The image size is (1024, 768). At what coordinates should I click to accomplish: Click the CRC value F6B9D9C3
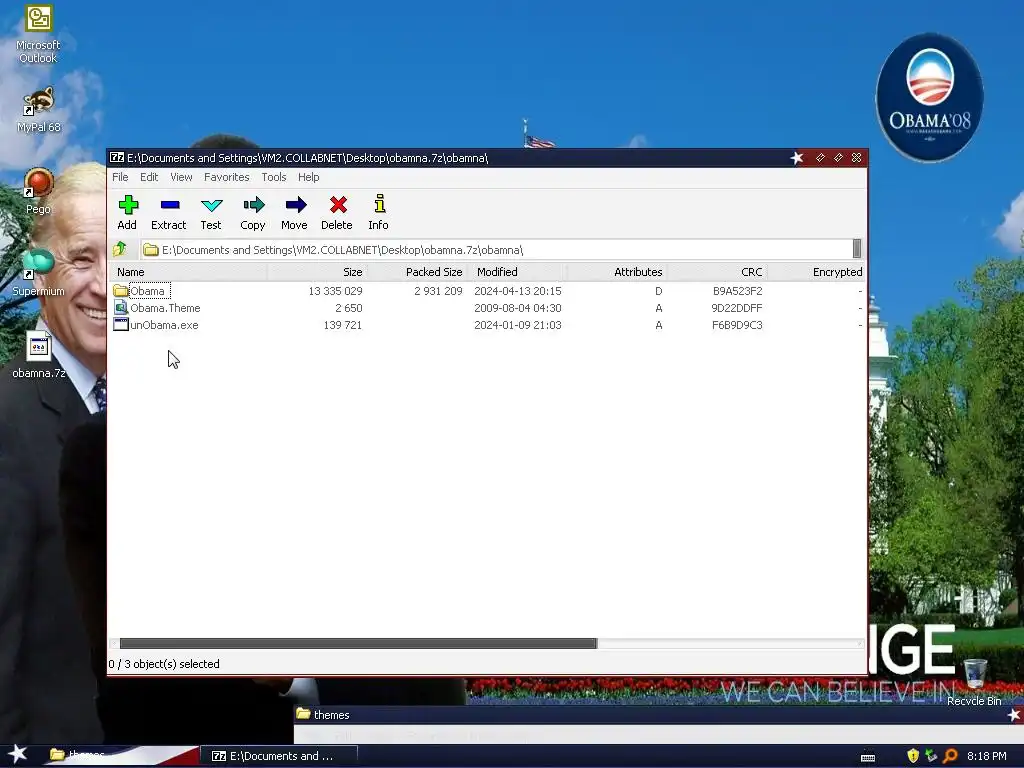tap(737, 325)
